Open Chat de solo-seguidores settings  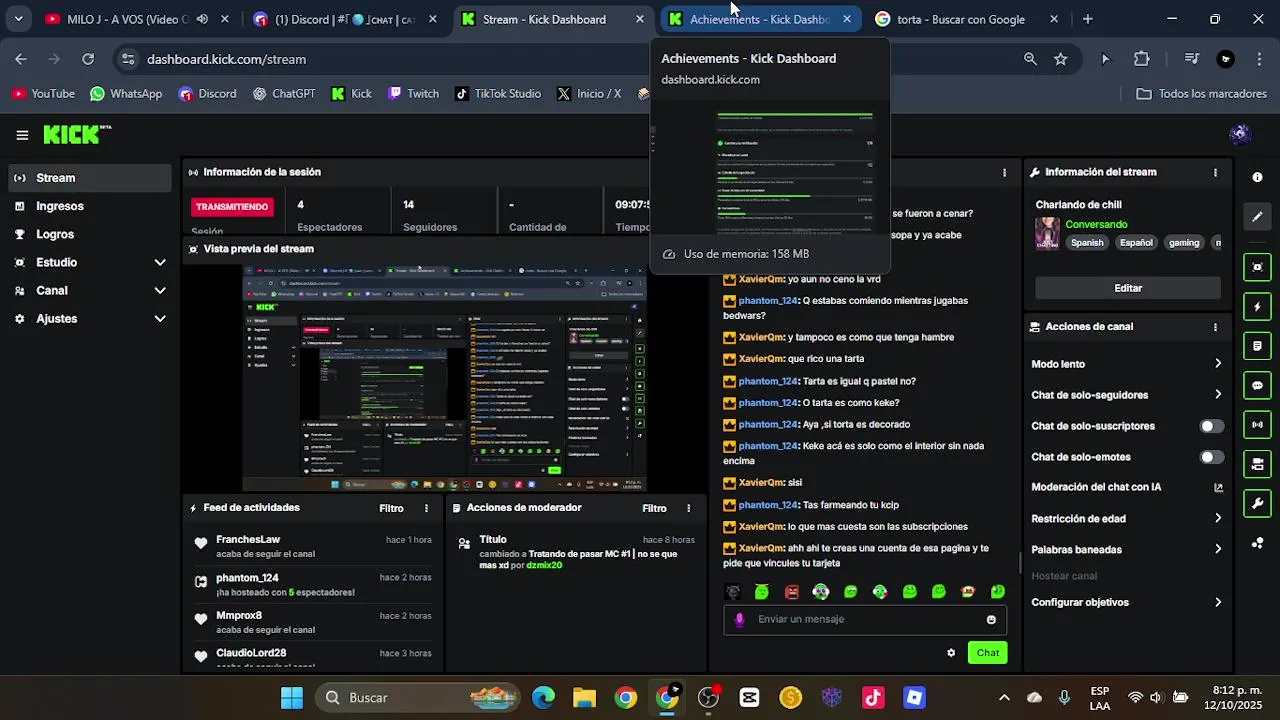pos(1127,395)
